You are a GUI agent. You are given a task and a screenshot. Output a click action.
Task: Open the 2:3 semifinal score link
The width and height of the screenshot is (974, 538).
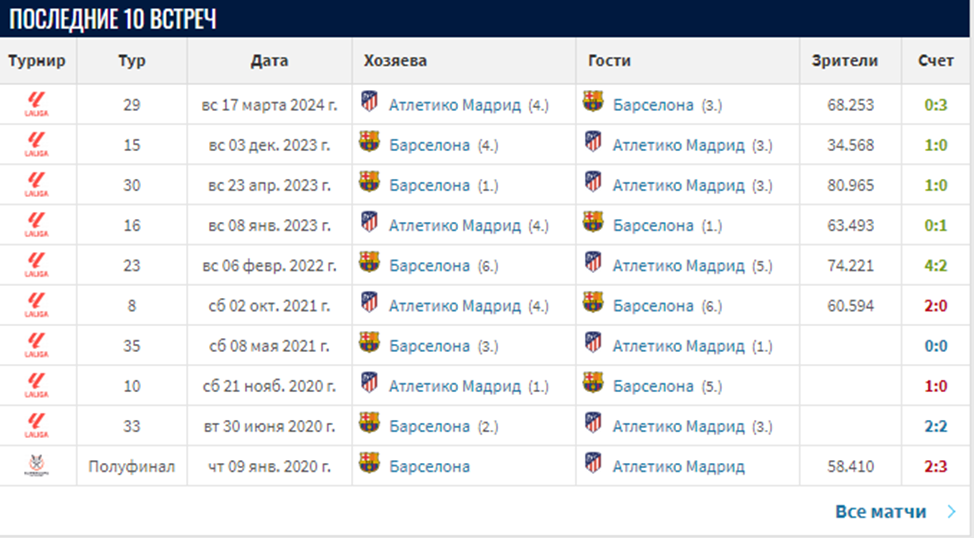pos(936,467)
